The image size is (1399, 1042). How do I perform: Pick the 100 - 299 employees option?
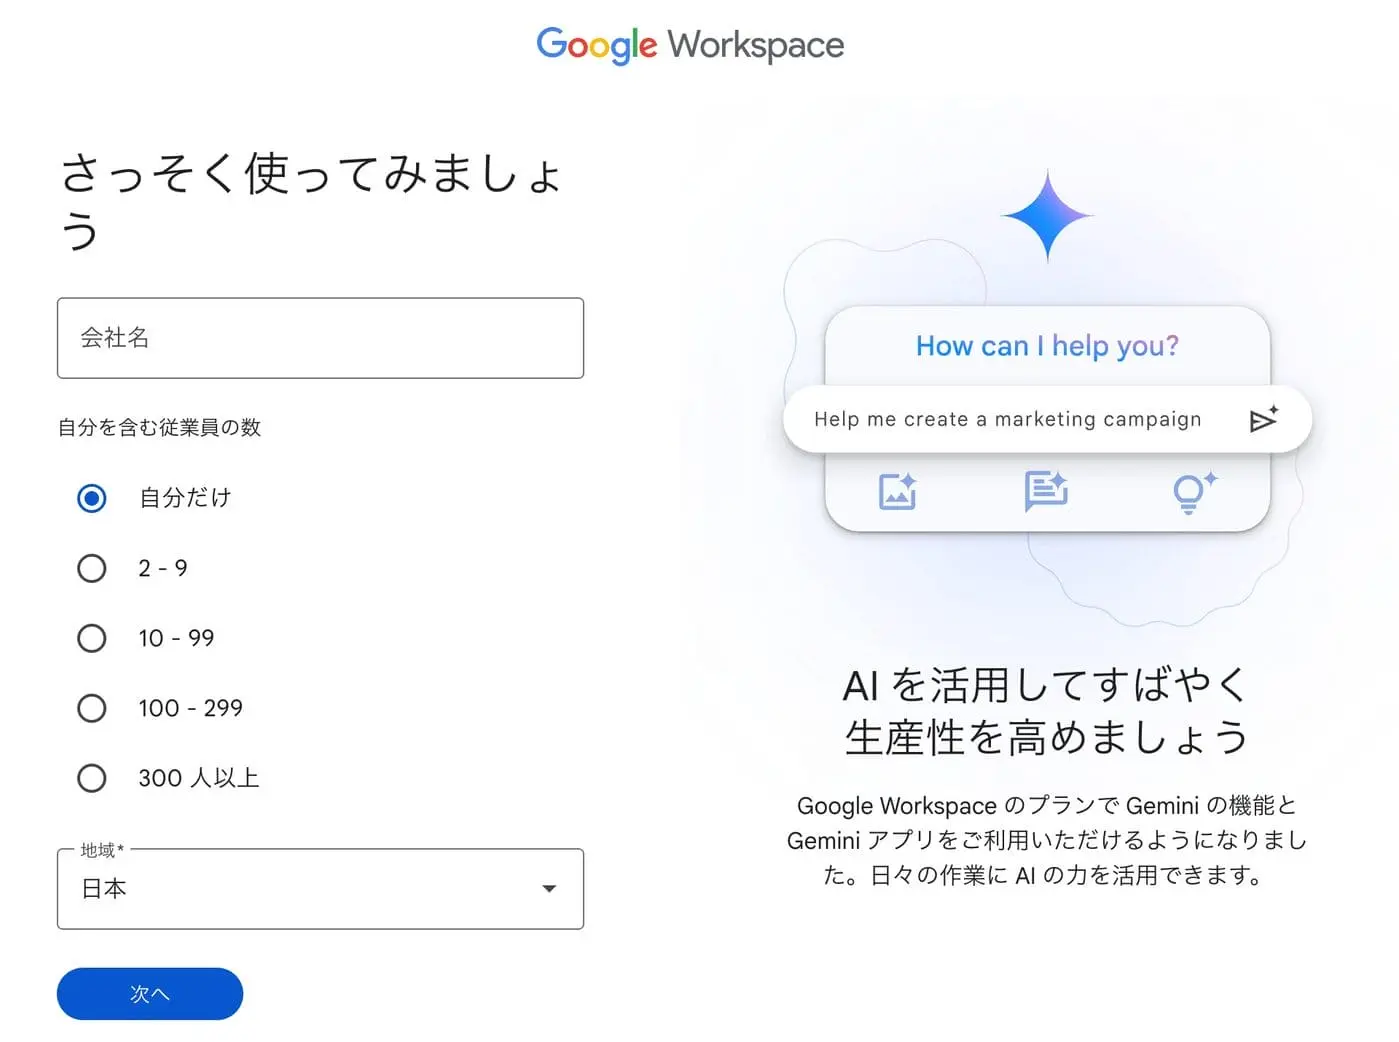(x=92, y=708)
